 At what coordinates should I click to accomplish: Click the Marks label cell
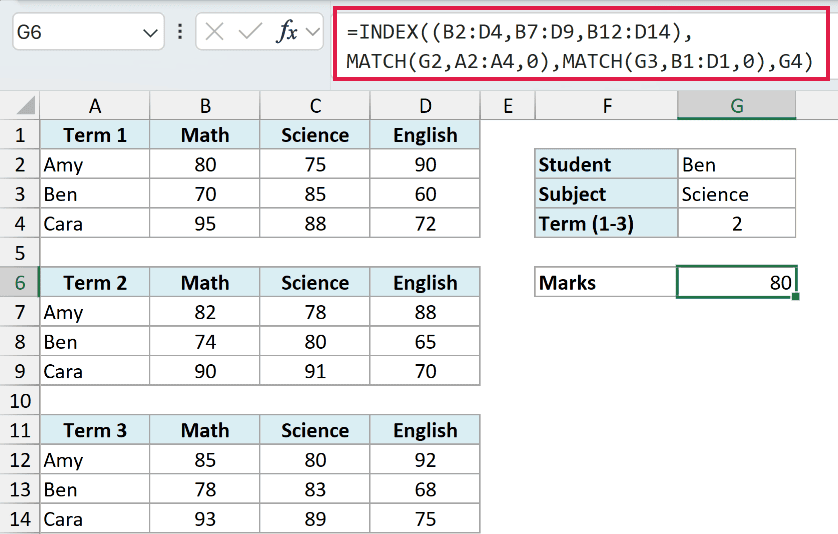(x=606, y=282)
